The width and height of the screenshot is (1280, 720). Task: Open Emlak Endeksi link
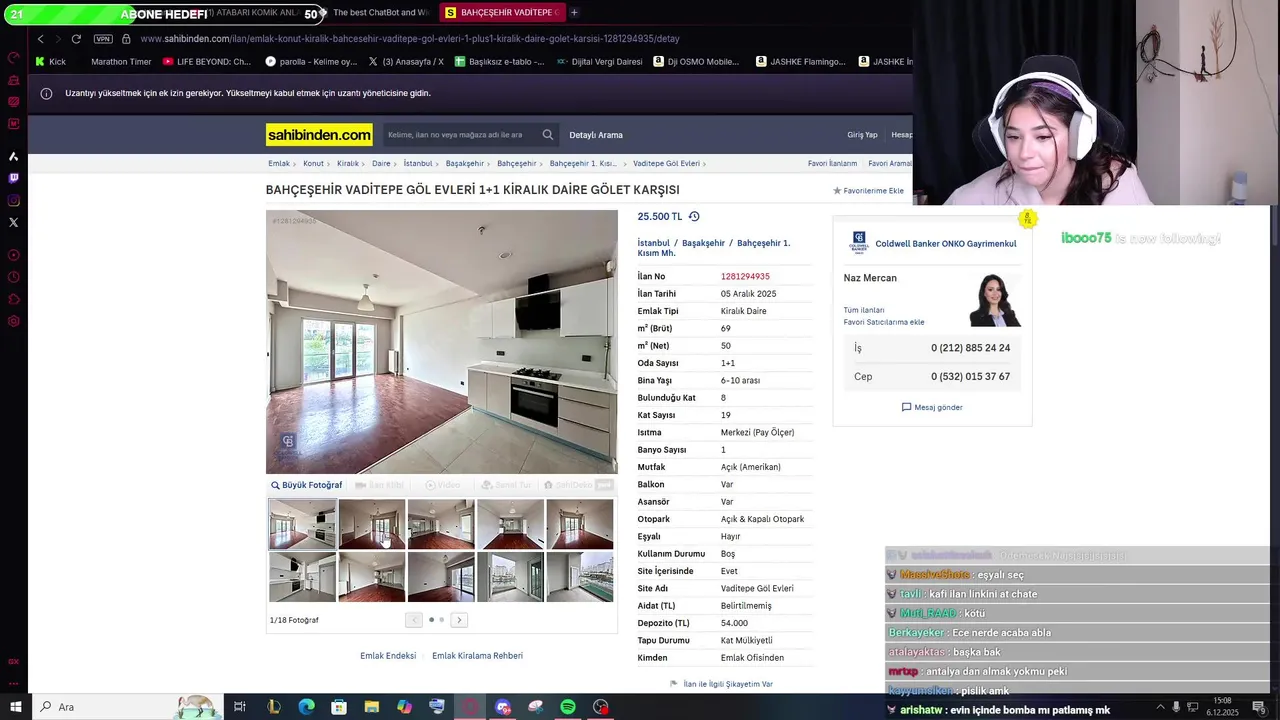pyautogui.click(x=388, y=656)
